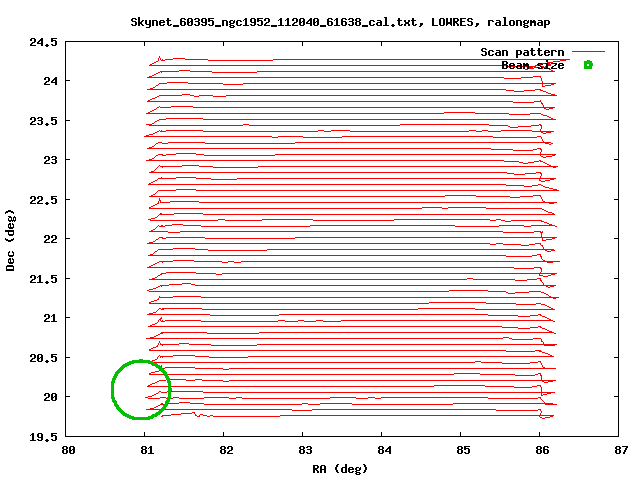Click the x-axis tick label 82
The image size is (640, 480).
(226, 450)
